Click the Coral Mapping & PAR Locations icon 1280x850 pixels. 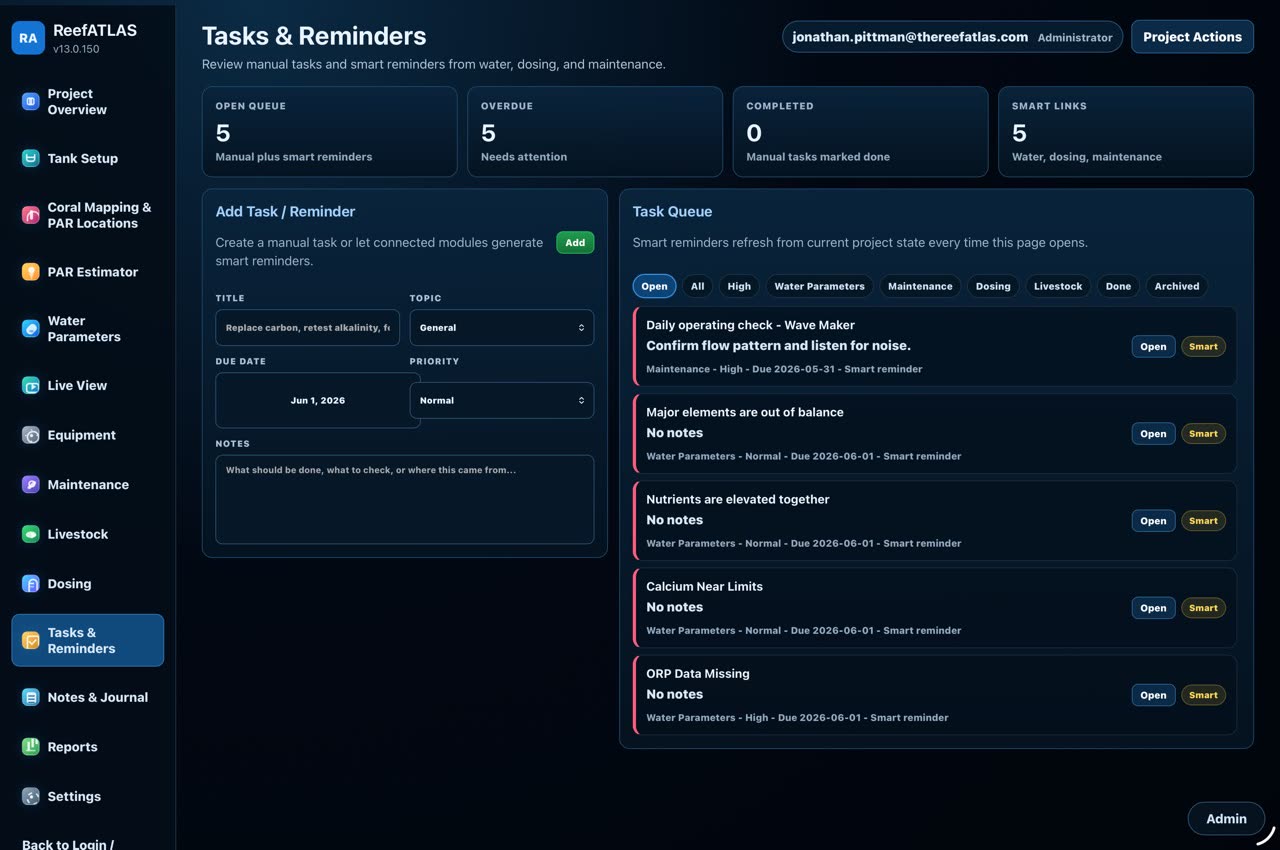(31, 215)
